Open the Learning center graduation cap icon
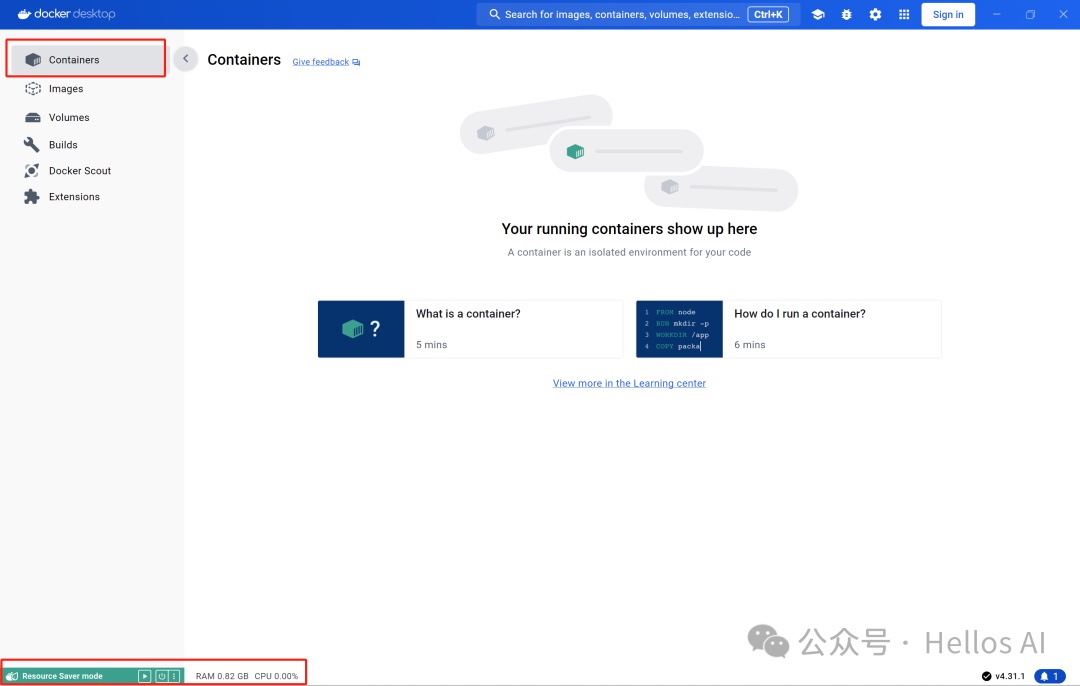1080x686 pixels. tap(818, 14)
